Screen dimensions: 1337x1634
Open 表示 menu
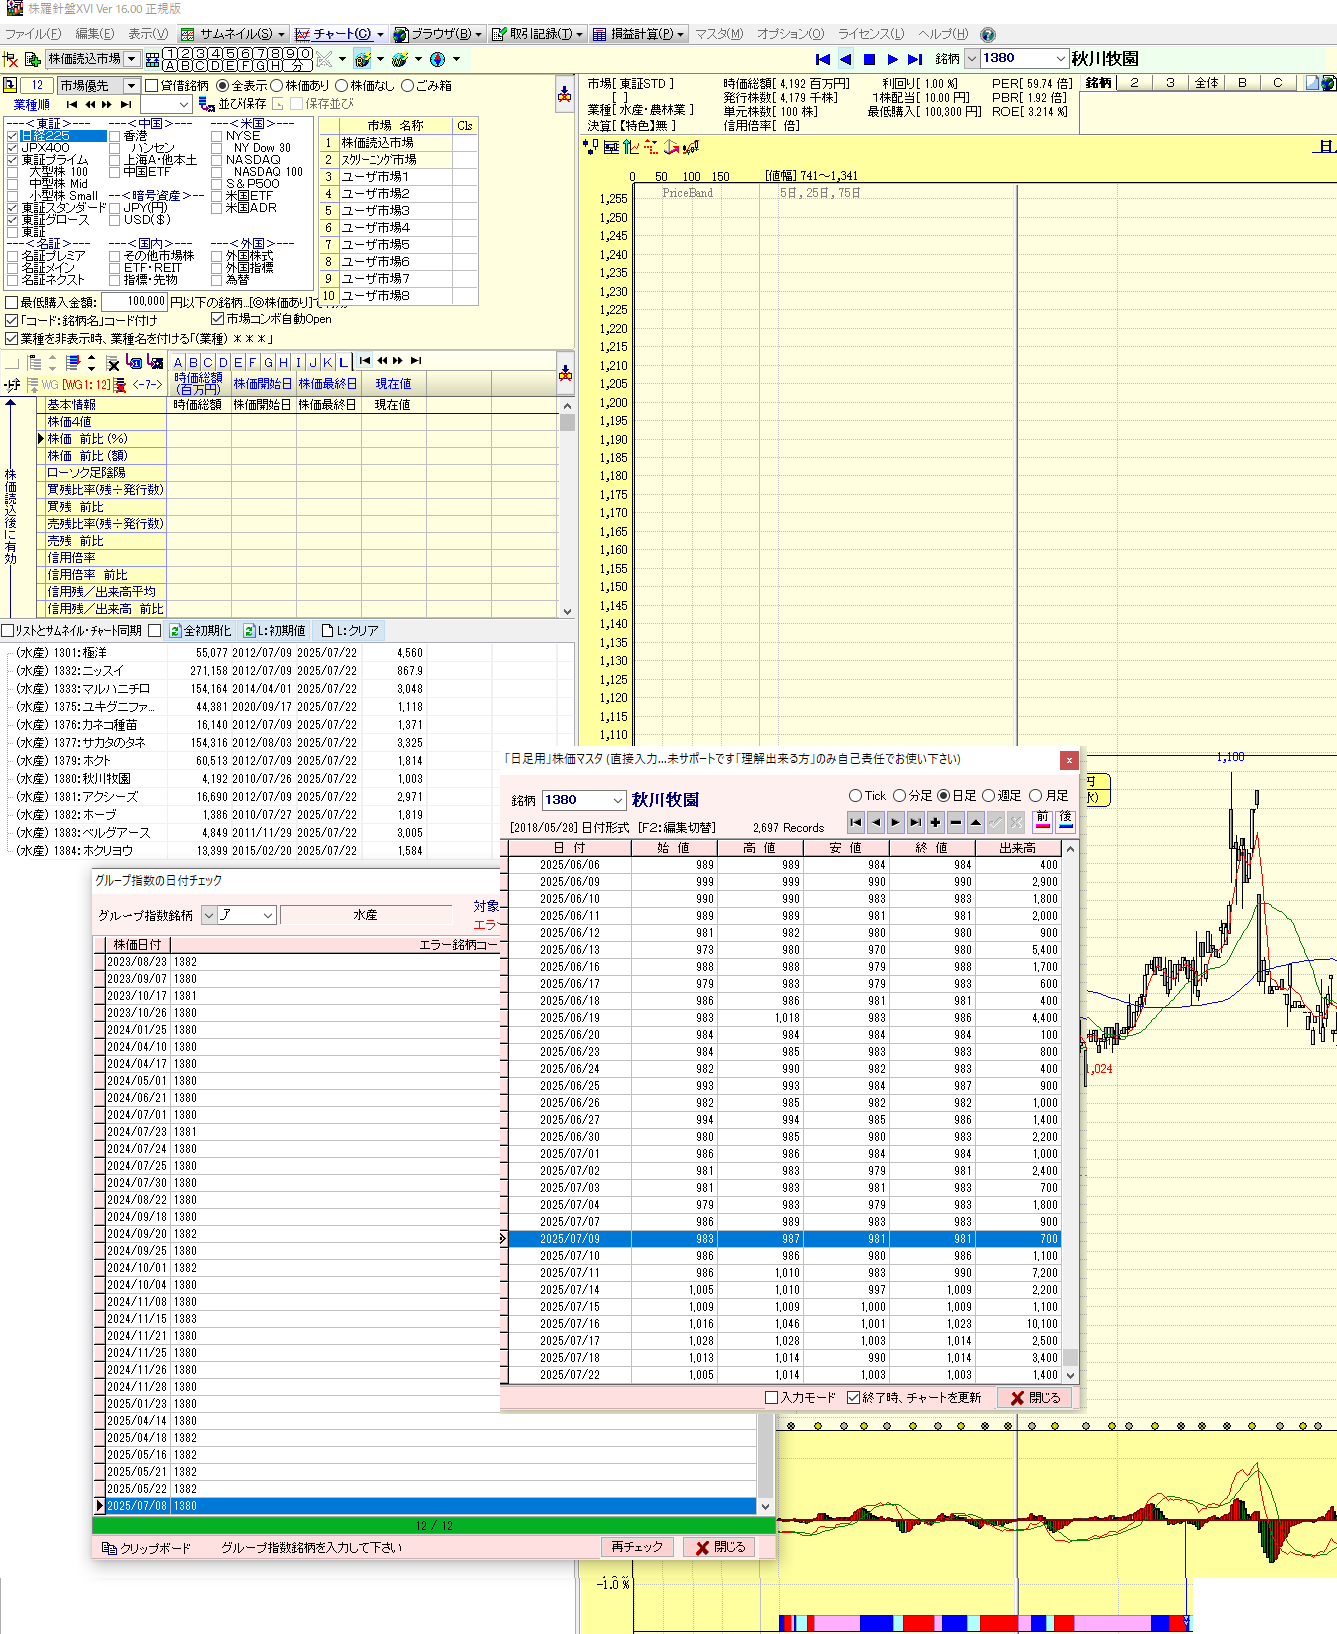pos(148,34)
